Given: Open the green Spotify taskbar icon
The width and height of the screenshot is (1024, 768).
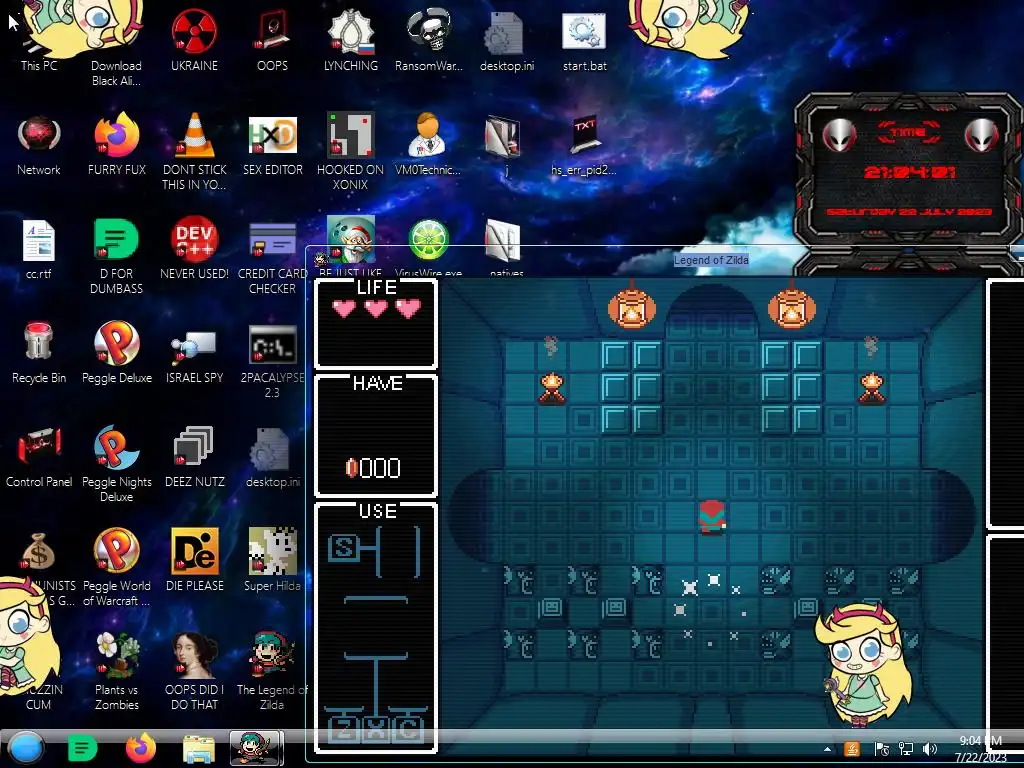Looking at the screenshot, I should tap(82, 748).
